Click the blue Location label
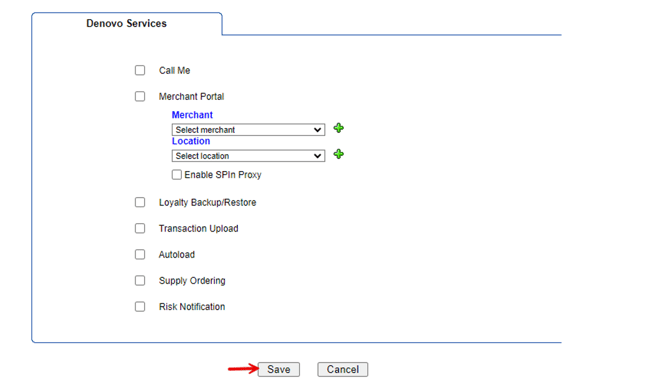The image size is (670, 384). coord(191,141)
